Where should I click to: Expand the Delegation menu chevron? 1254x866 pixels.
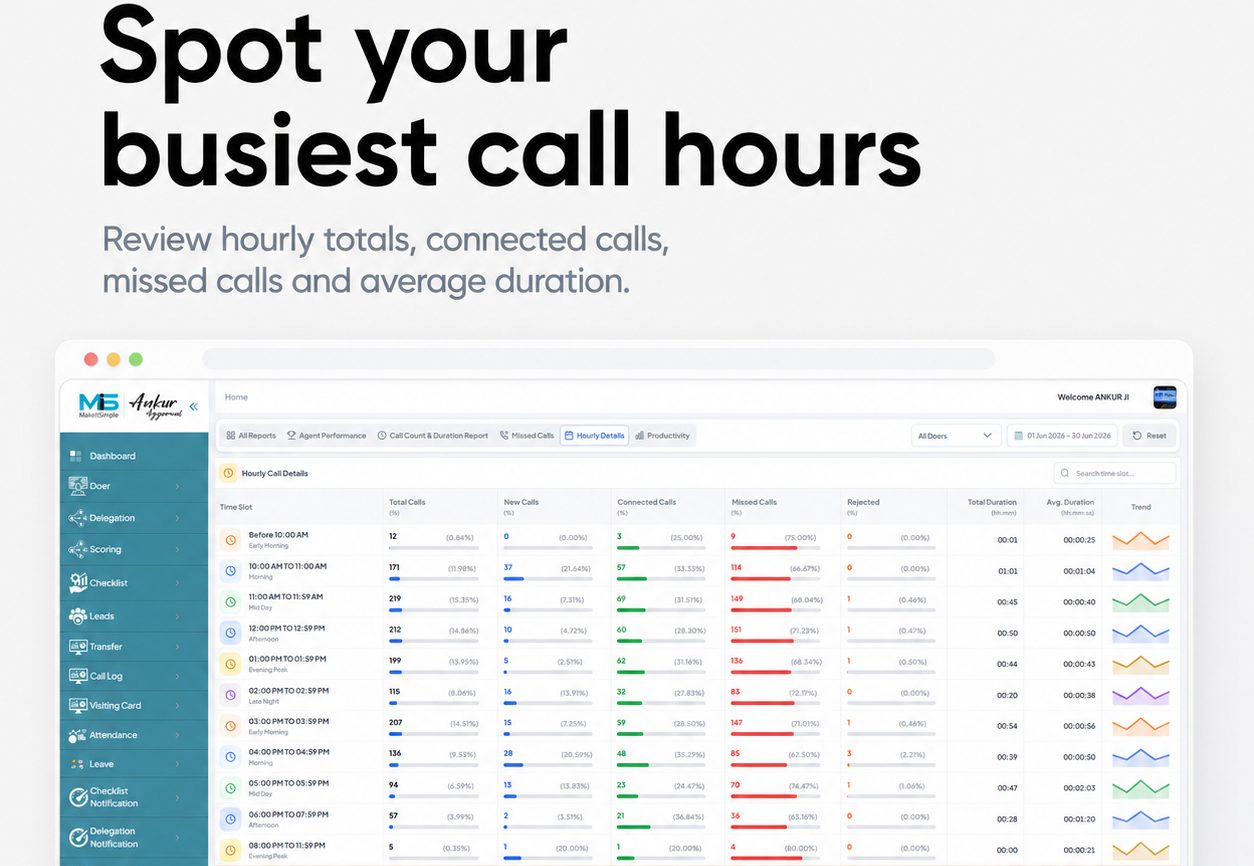177,518
